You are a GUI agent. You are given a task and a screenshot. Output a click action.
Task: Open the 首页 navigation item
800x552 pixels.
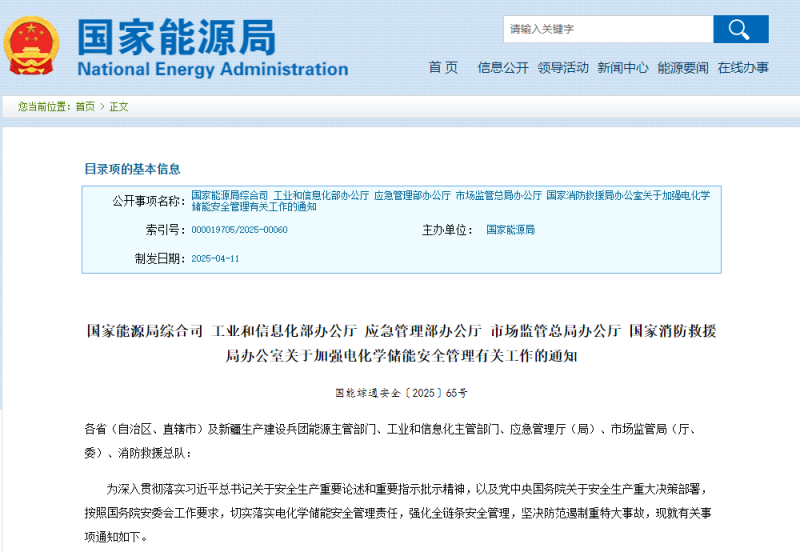[x=443, y=67]
